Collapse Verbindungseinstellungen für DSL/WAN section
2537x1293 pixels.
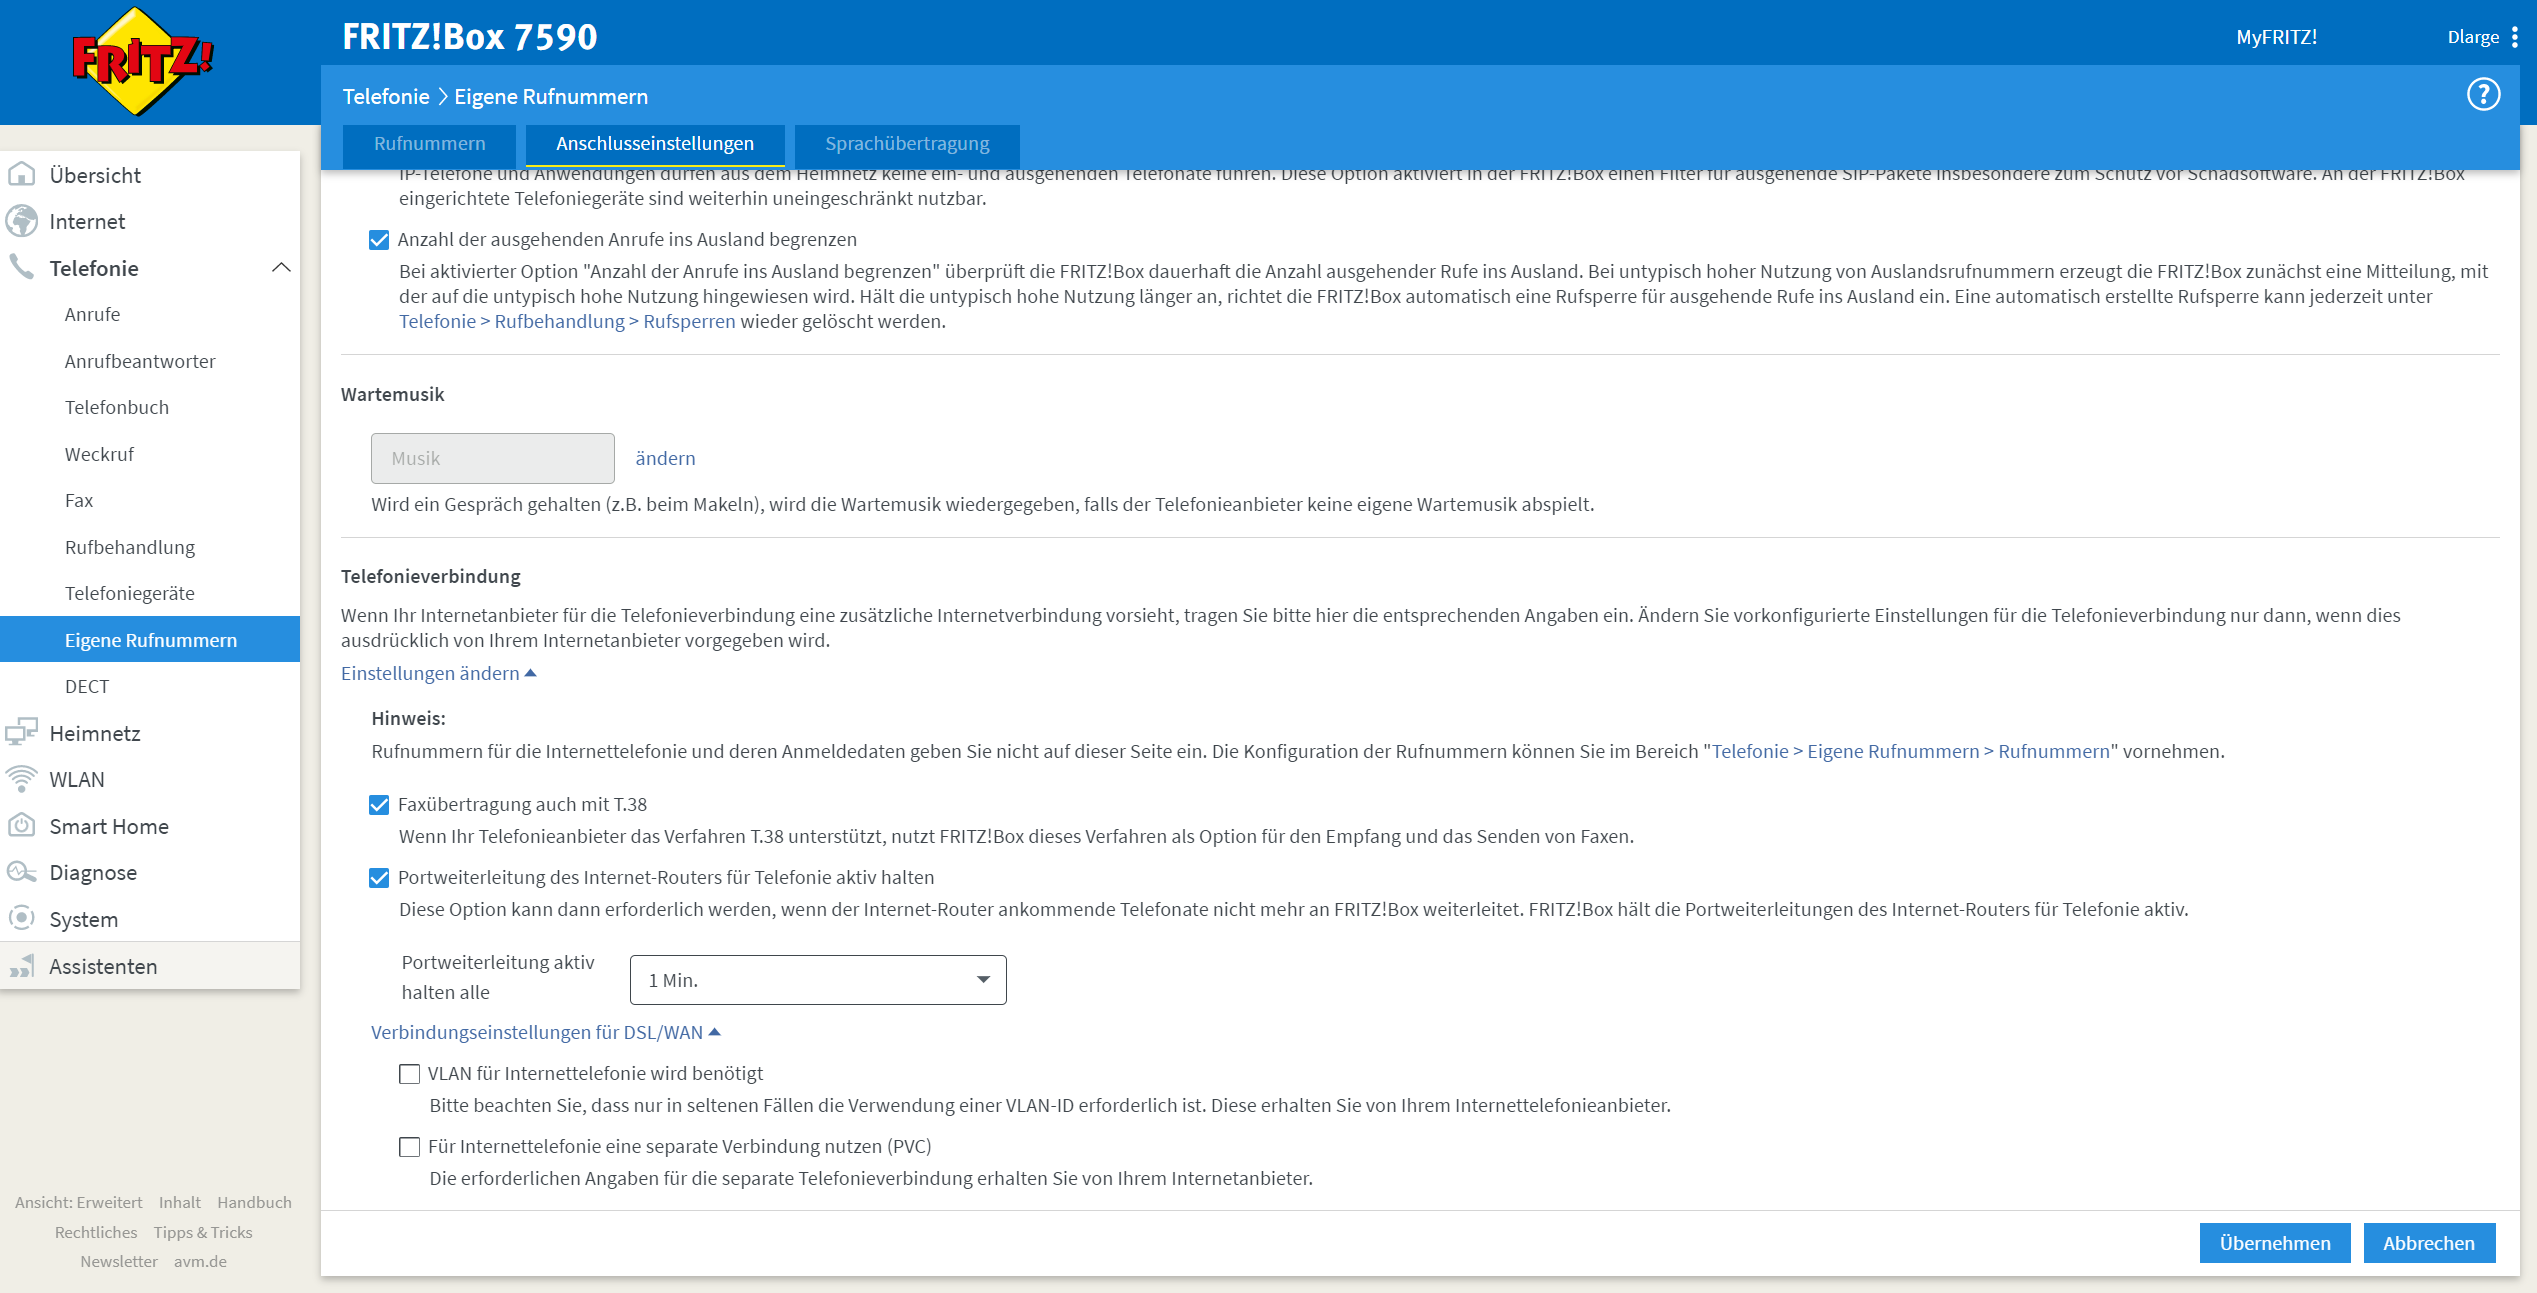pos(546,1032)
